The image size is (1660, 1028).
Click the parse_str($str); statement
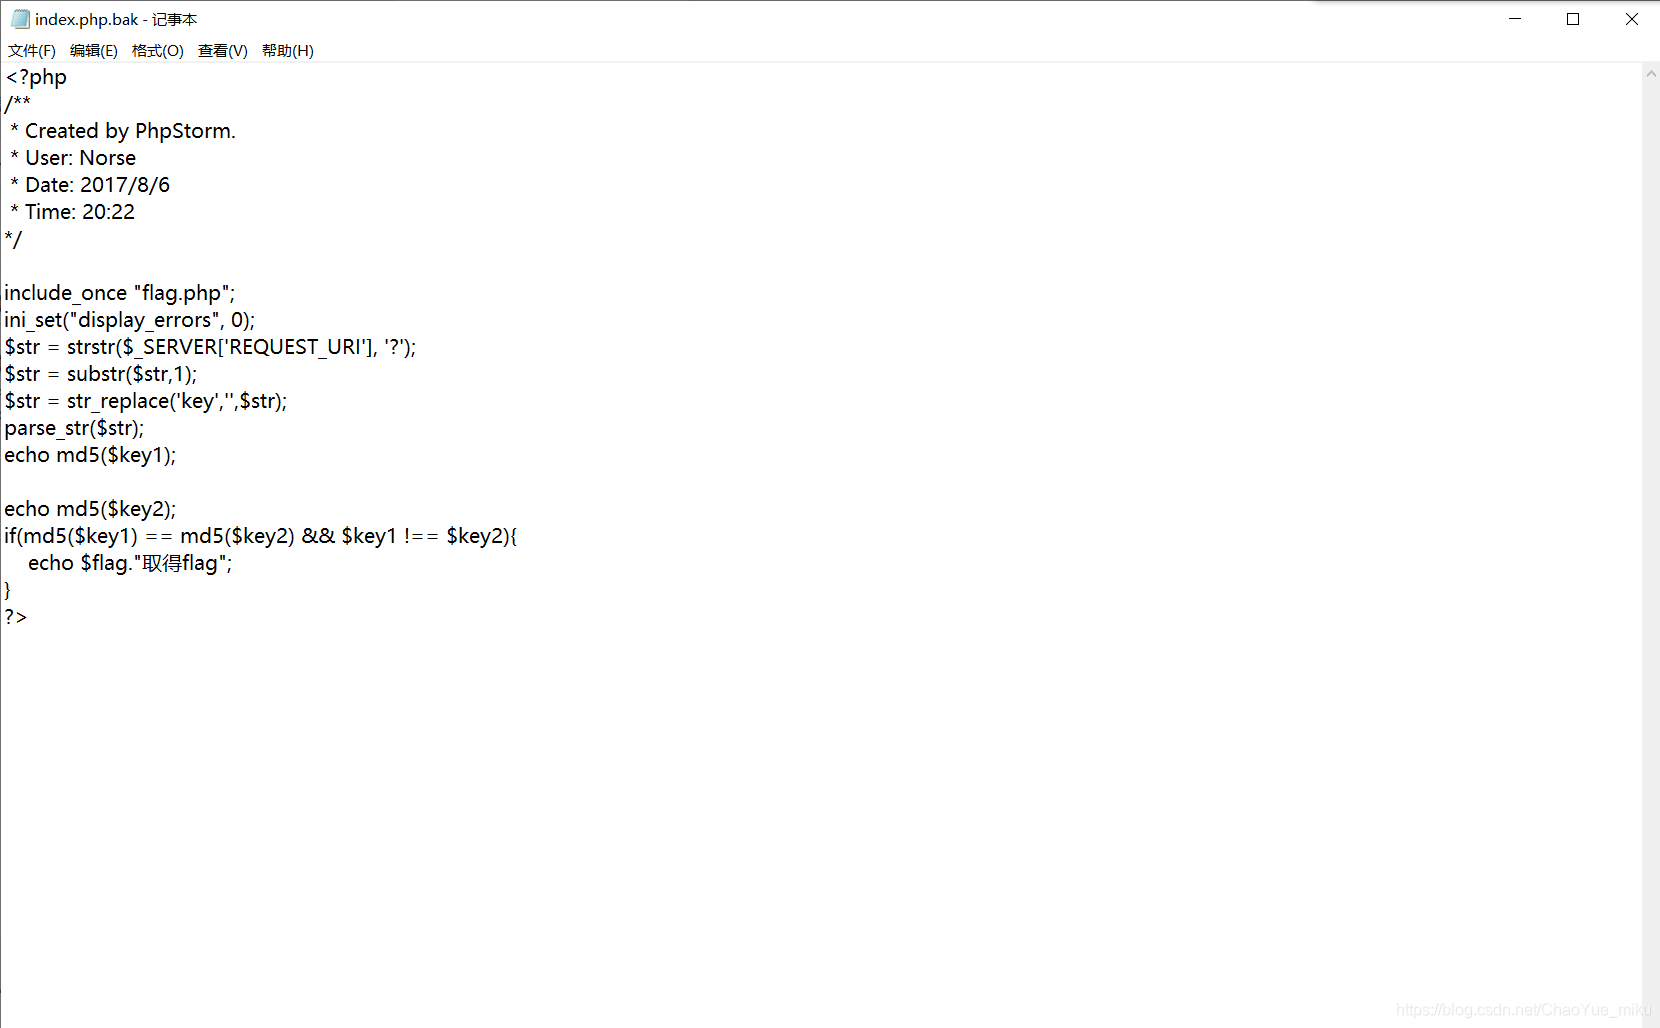coord(74,428)
